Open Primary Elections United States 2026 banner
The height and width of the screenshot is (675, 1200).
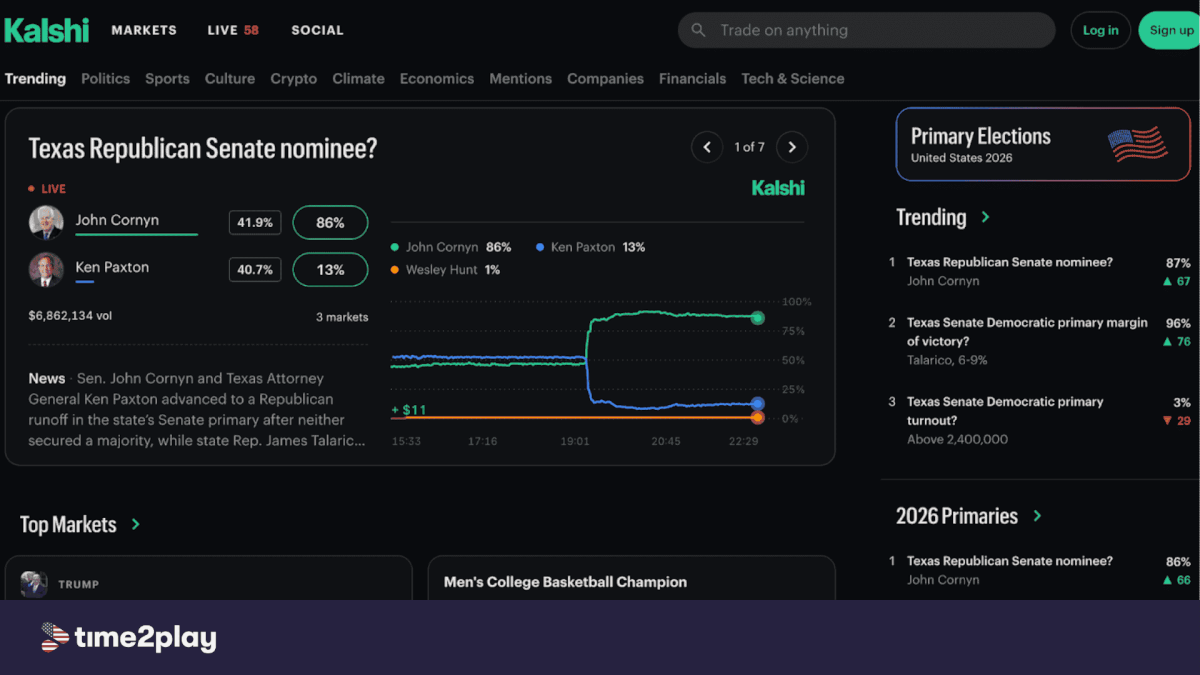(1043, 145)
